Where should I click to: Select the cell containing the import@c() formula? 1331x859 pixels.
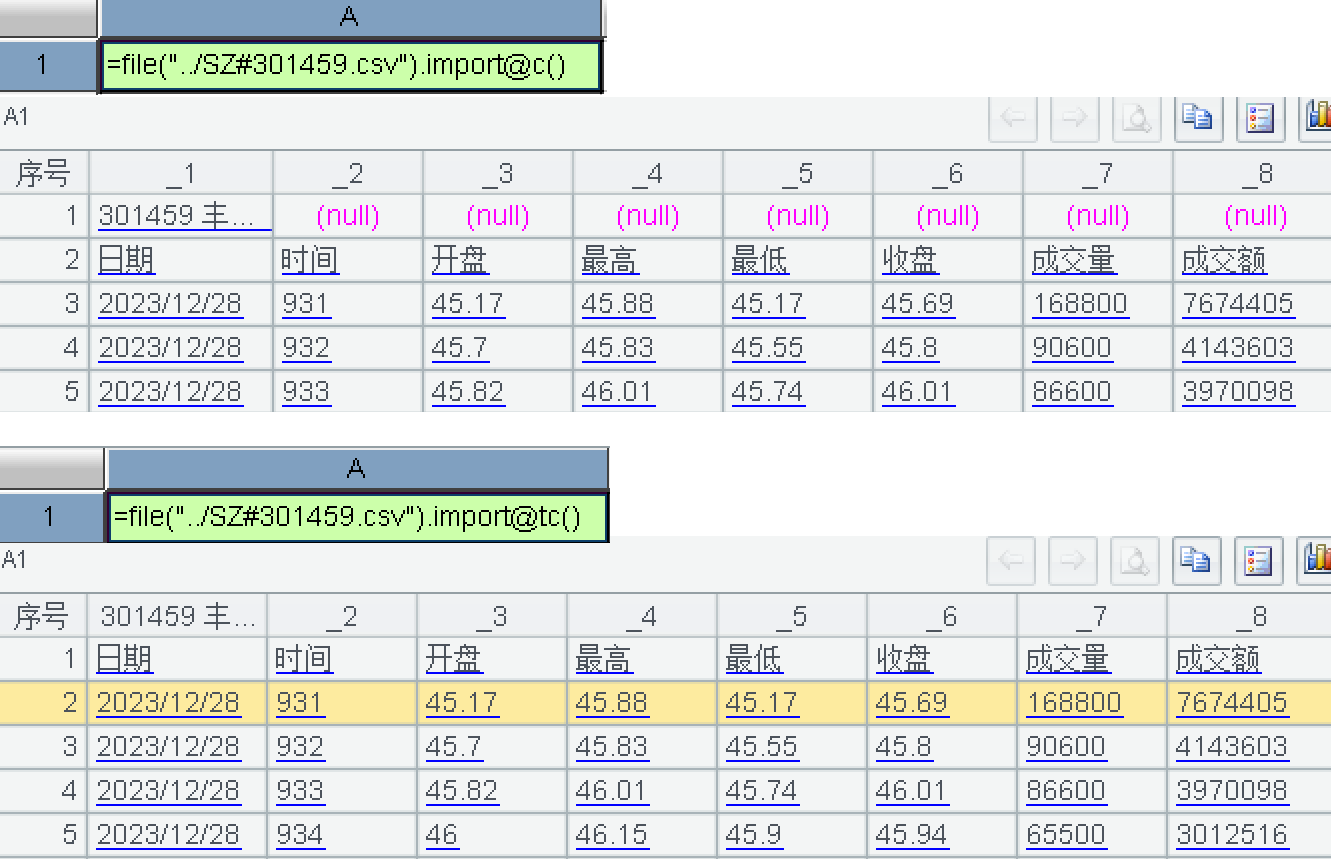click(350, 66)
